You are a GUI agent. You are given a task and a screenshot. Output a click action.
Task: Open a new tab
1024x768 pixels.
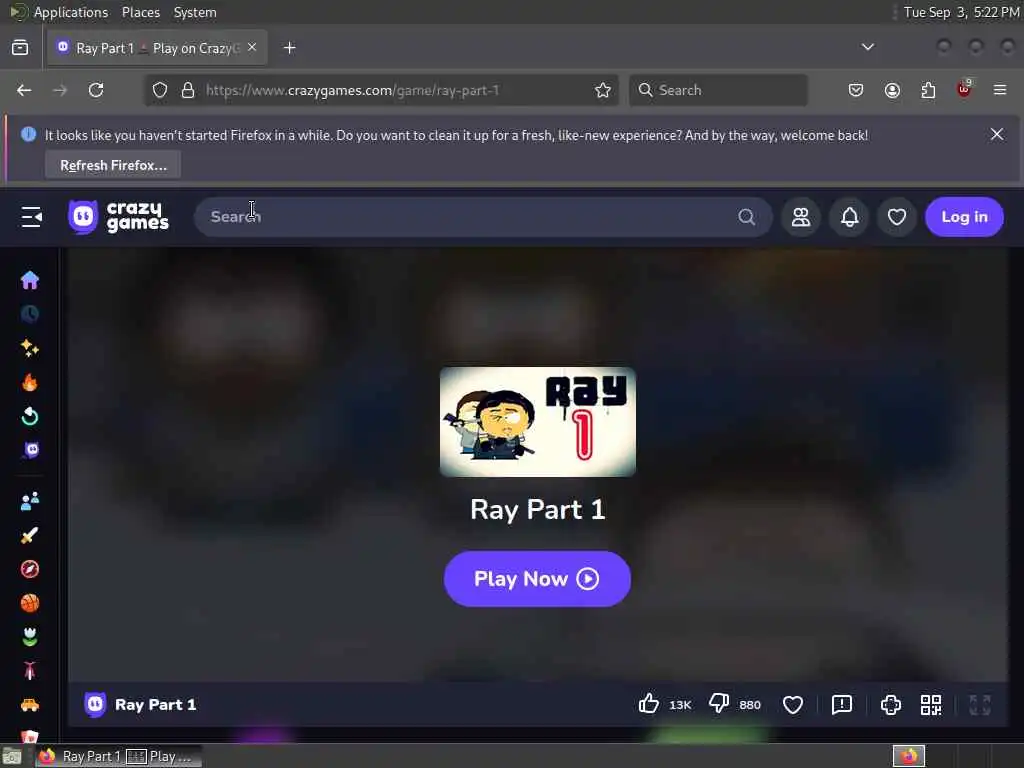289,48
